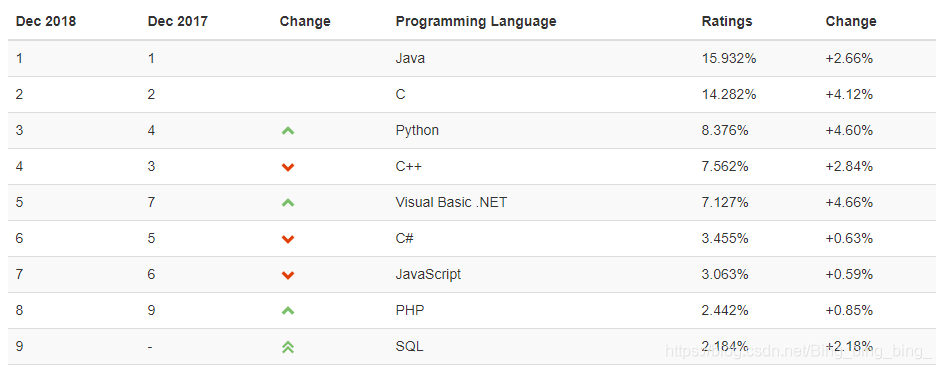The height and width of the screenshot is (369, 941).
Task: Click the +4.12% change value
Action: click(x=849, y=94)
